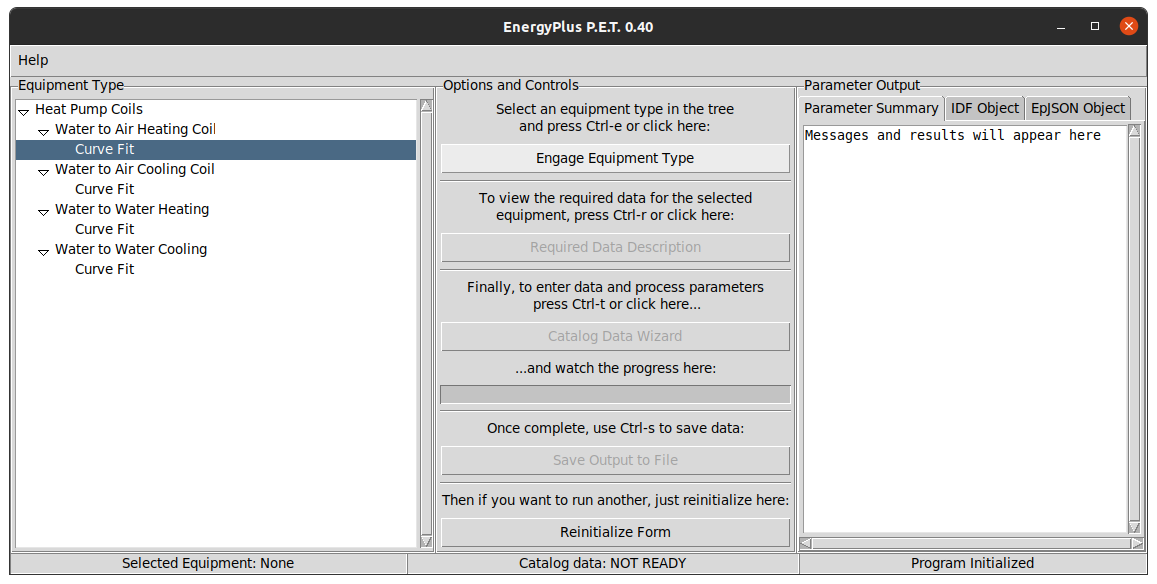The height and width of the screenshot is (584, 1157).
Task: Collapse the Water to Air Cooling Coil node
Action: pyautogui.click(x=44, y=171)
